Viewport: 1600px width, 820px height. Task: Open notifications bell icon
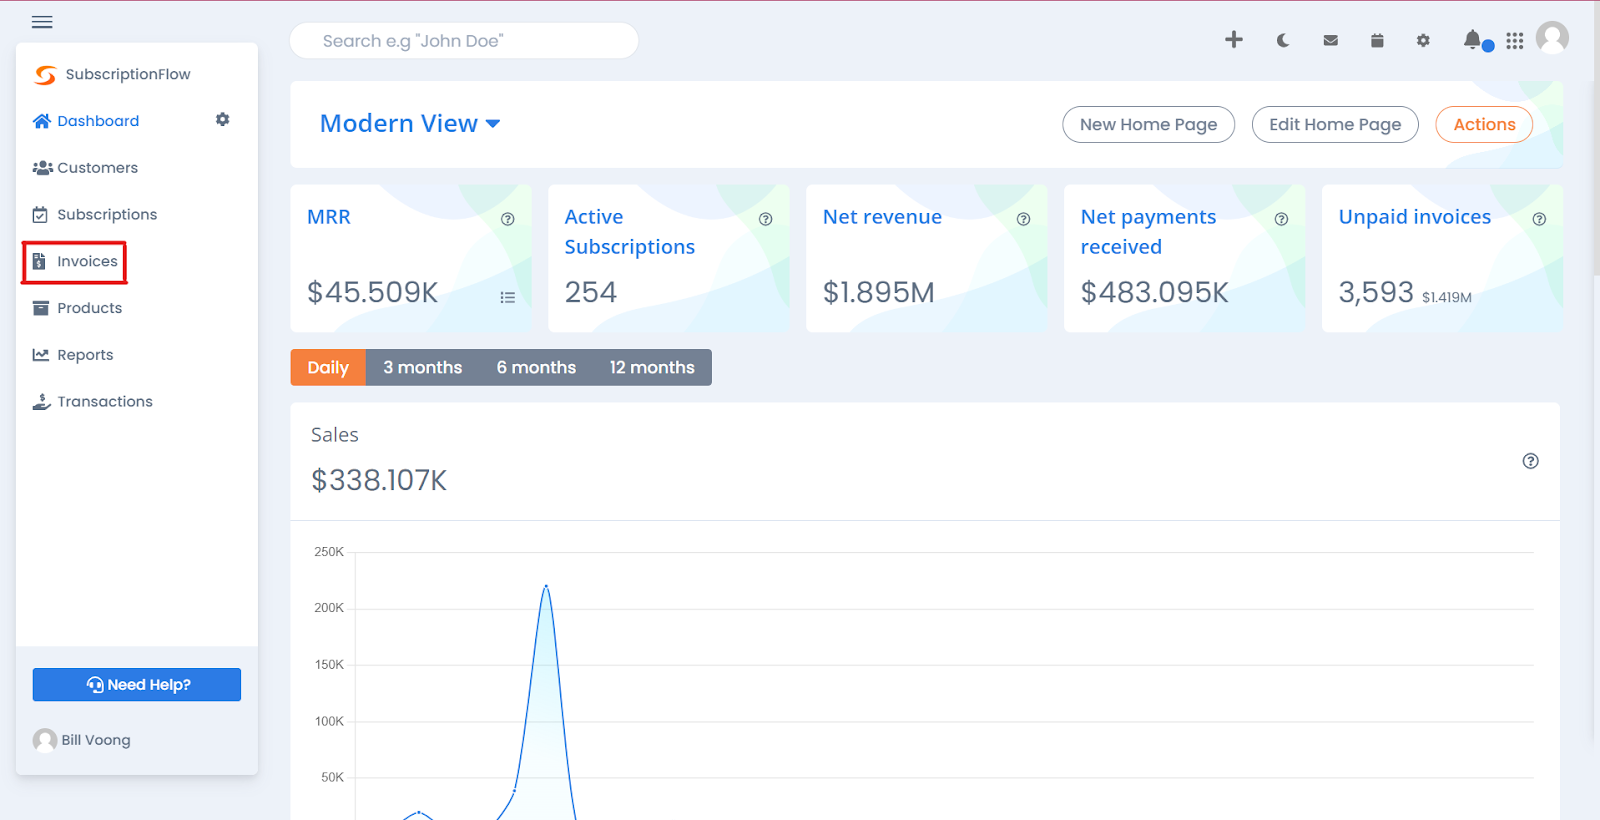(x=1472, y=39)
